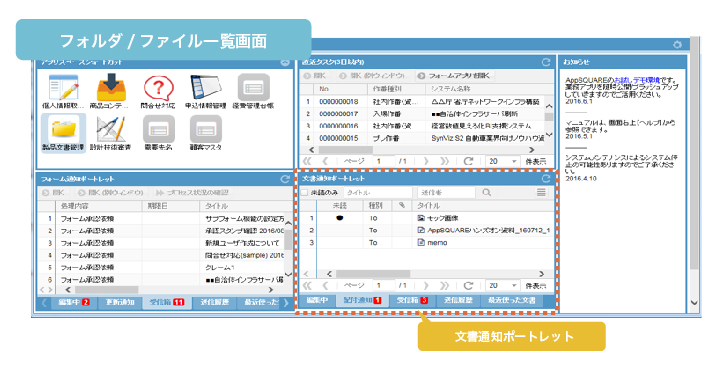Select task row 0000000018
Screen dimensions: 720x380
[x=422, y=101]
